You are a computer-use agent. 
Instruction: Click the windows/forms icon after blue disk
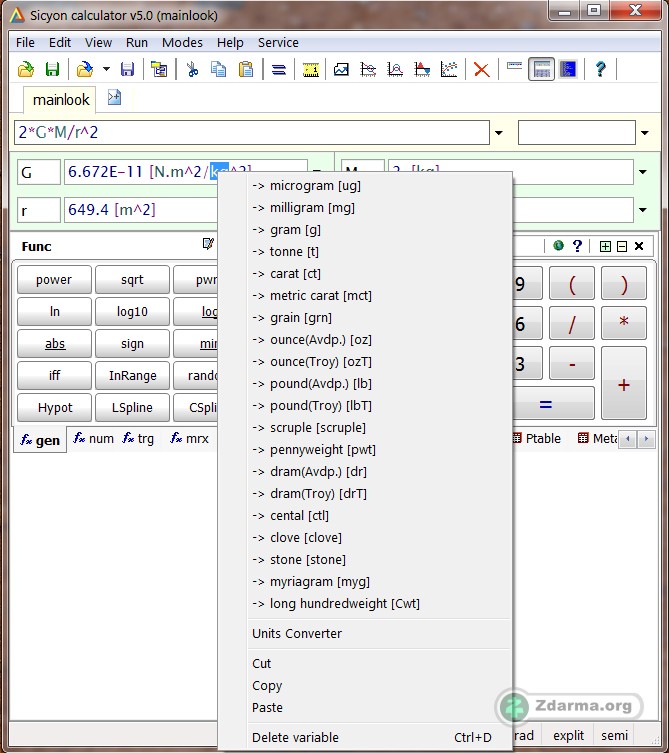(159, 70)
